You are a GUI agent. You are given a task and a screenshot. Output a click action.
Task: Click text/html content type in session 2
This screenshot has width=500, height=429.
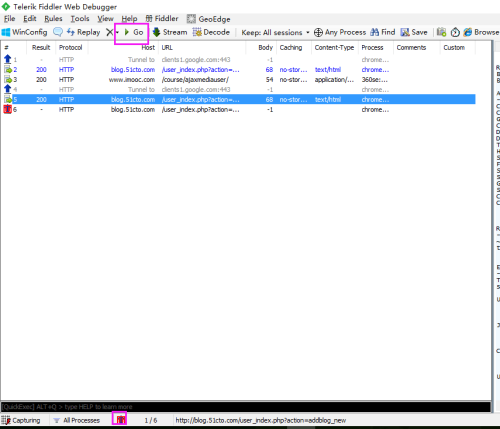(x=328, y=70)
